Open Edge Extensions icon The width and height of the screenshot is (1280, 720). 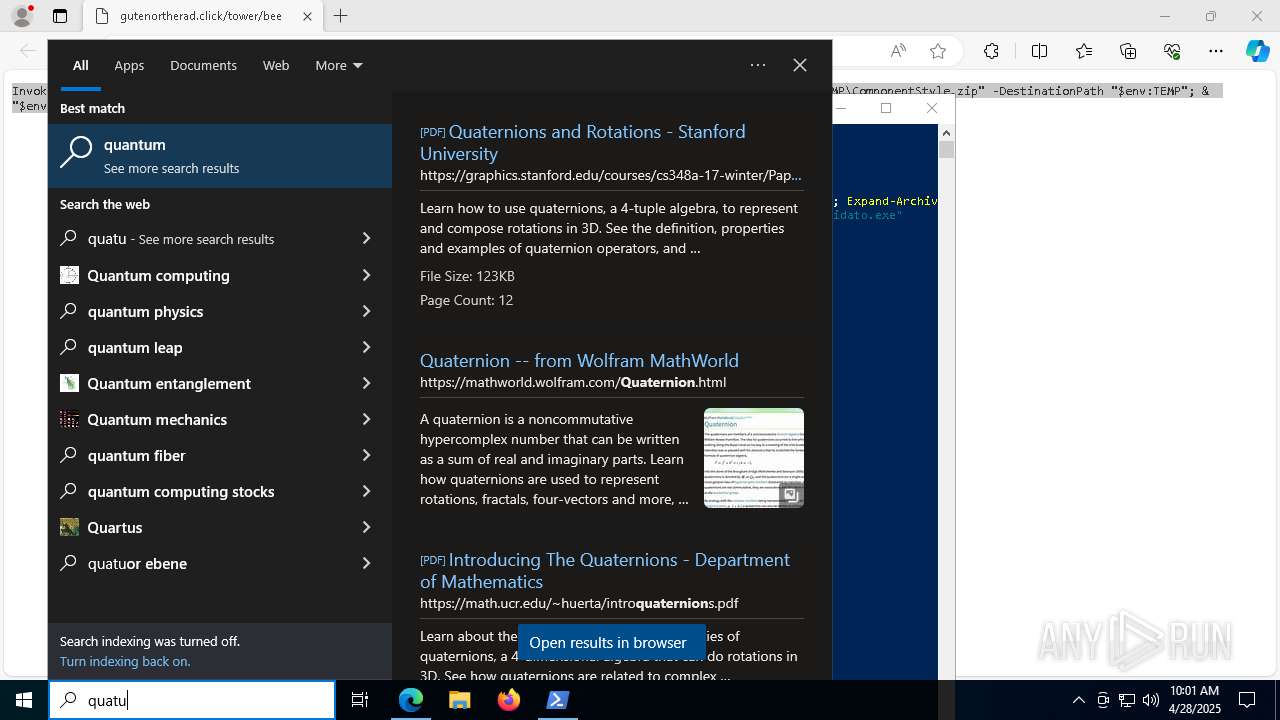(991, 51)
